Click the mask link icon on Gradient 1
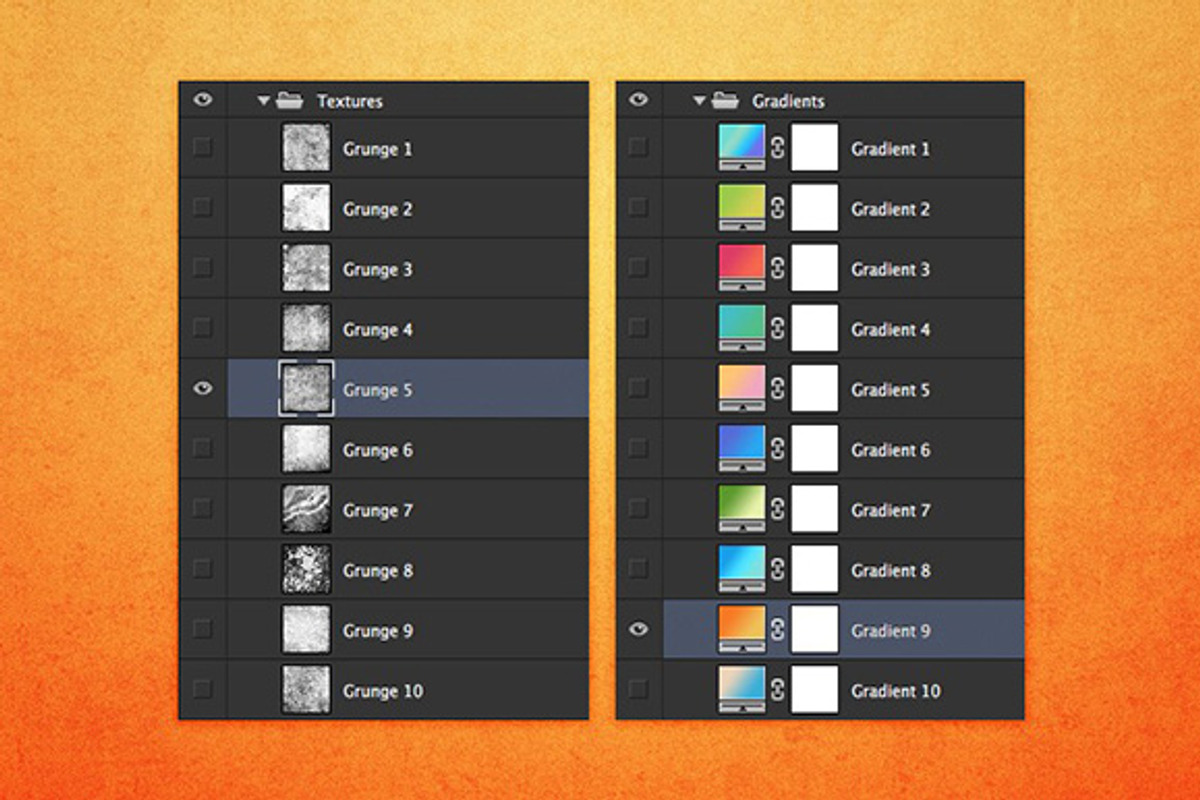Image resolution: width=1200 pixels, height=800 pixels. point(778,149)
